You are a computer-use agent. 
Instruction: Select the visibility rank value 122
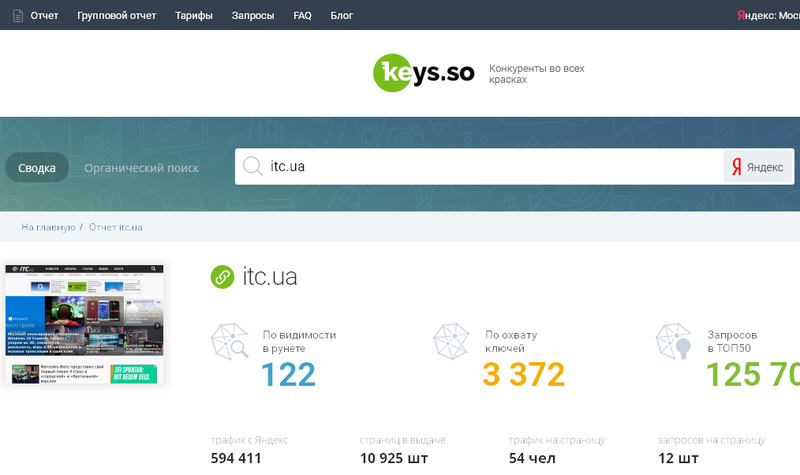tap(288, 374)
